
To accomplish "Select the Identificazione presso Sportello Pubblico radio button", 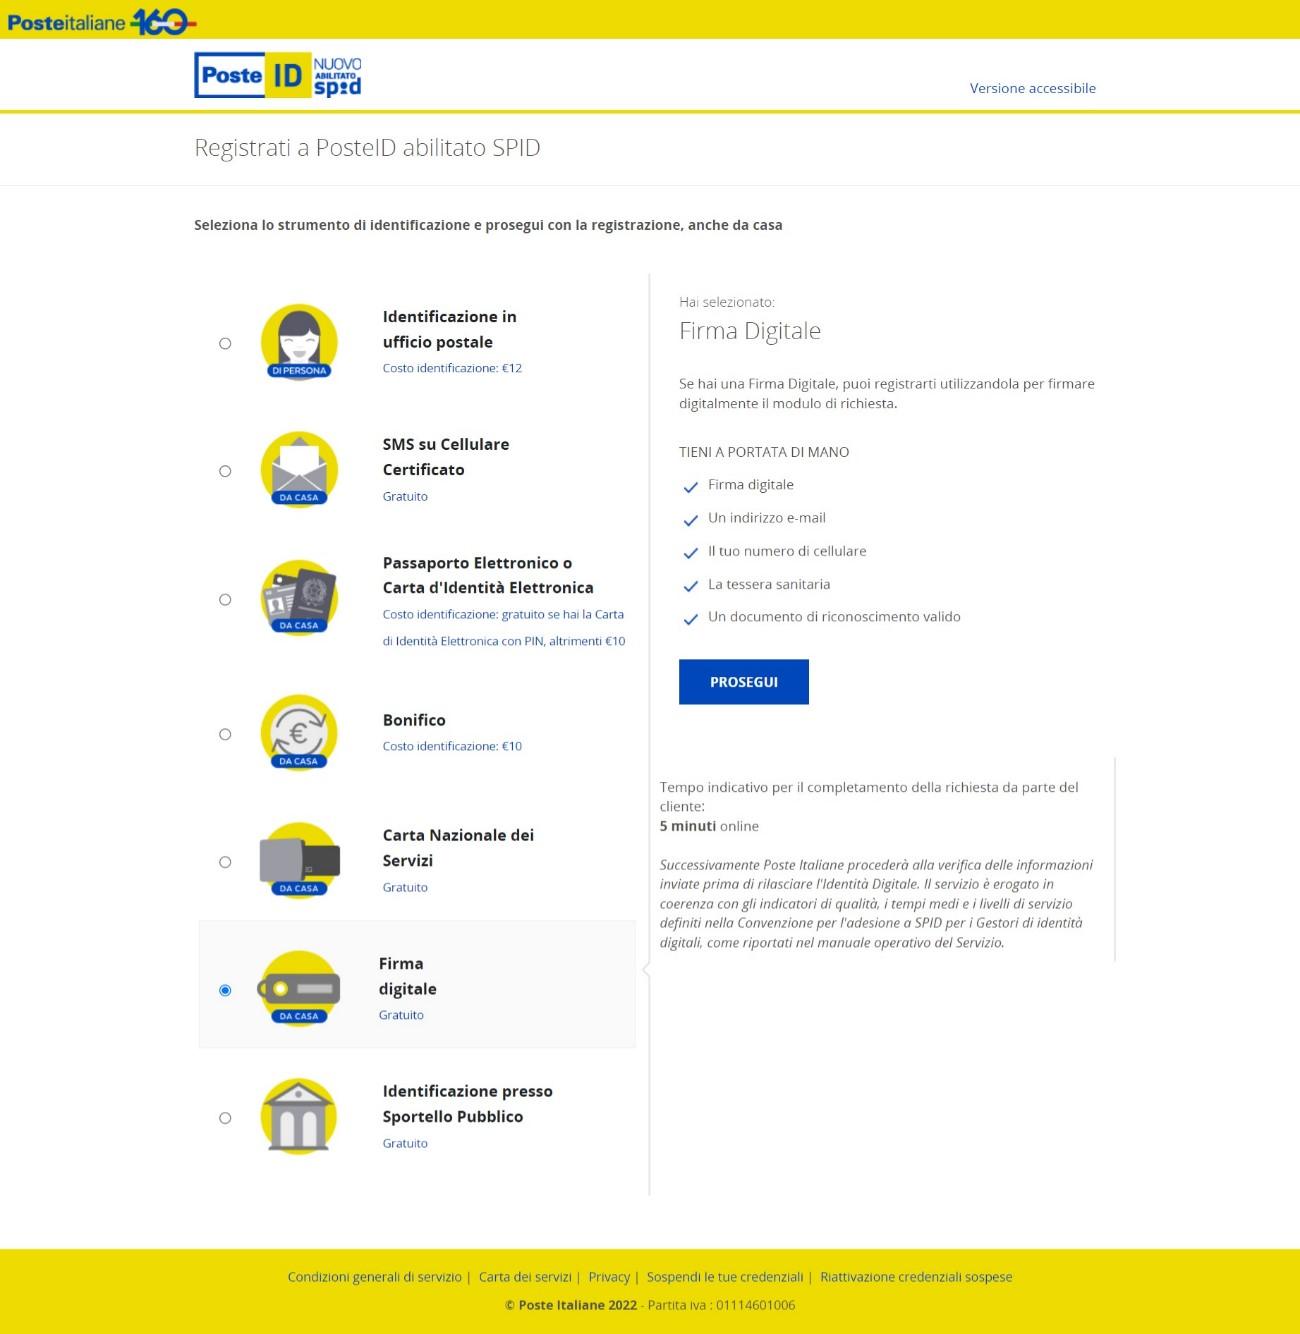I will (x=225, y=1118).
